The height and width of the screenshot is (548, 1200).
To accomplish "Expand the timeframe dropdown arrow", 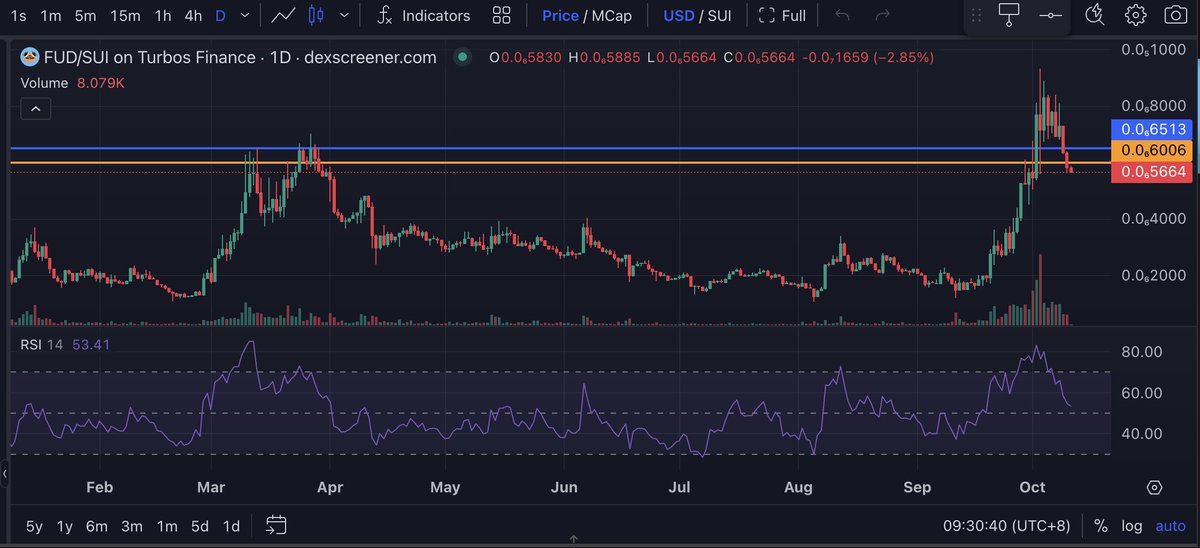I will [x=247, y=15].
